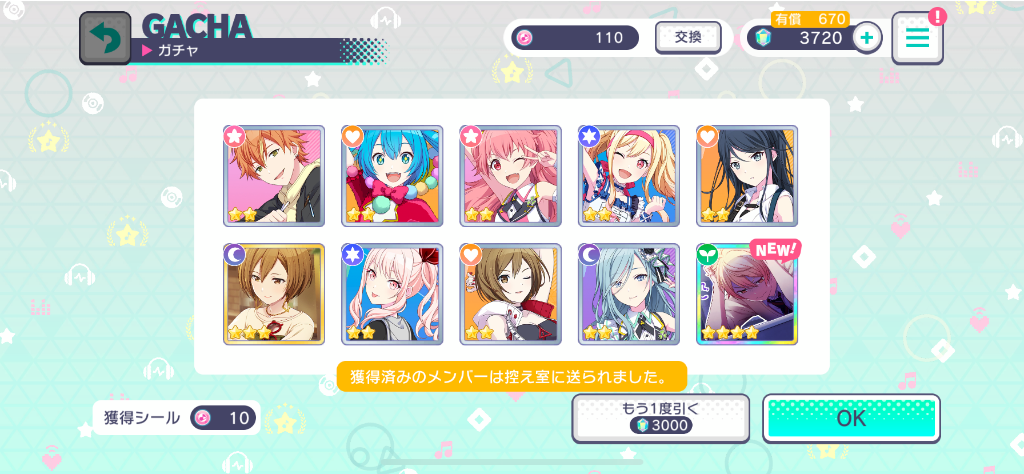Viewport: 1024px width, 474px height.
Task: Click the 交換 exchange button
Action: point(688,37)
